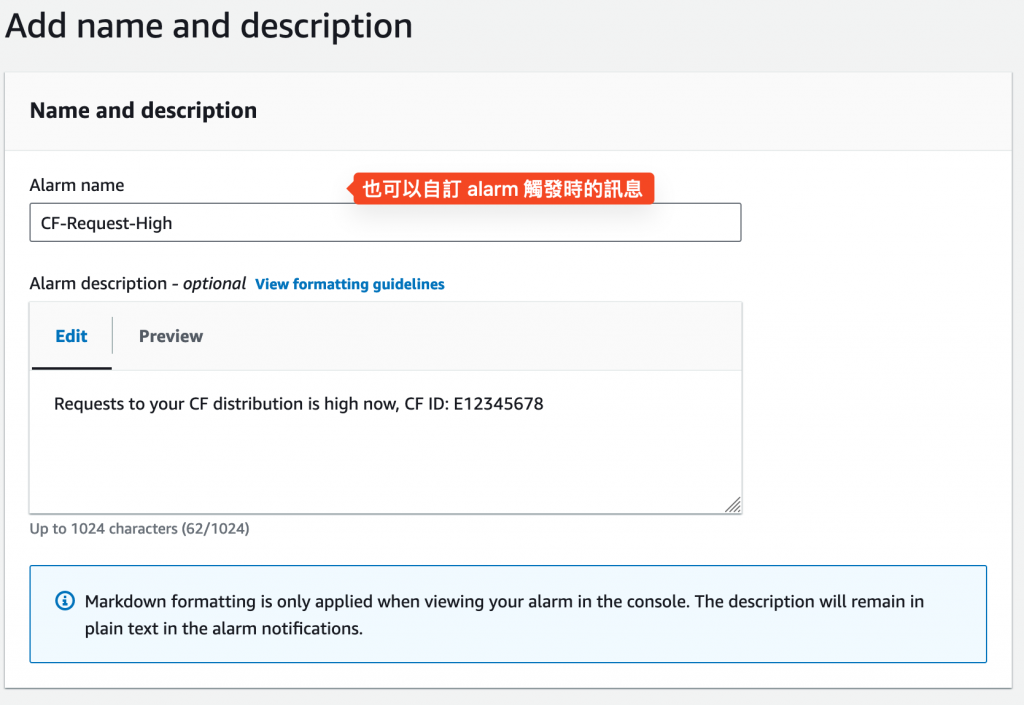Click the plain text in alarm notifications line
The image size is (1024, 705).
[223, 629]
